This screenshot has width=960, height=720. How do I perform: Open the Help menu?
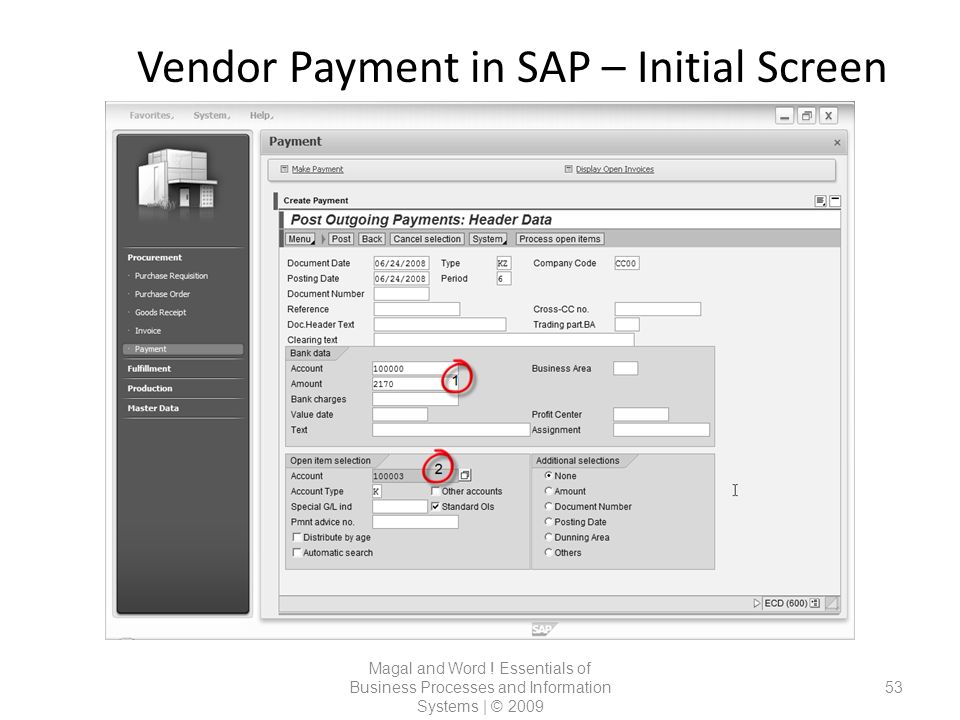[261, 115]
